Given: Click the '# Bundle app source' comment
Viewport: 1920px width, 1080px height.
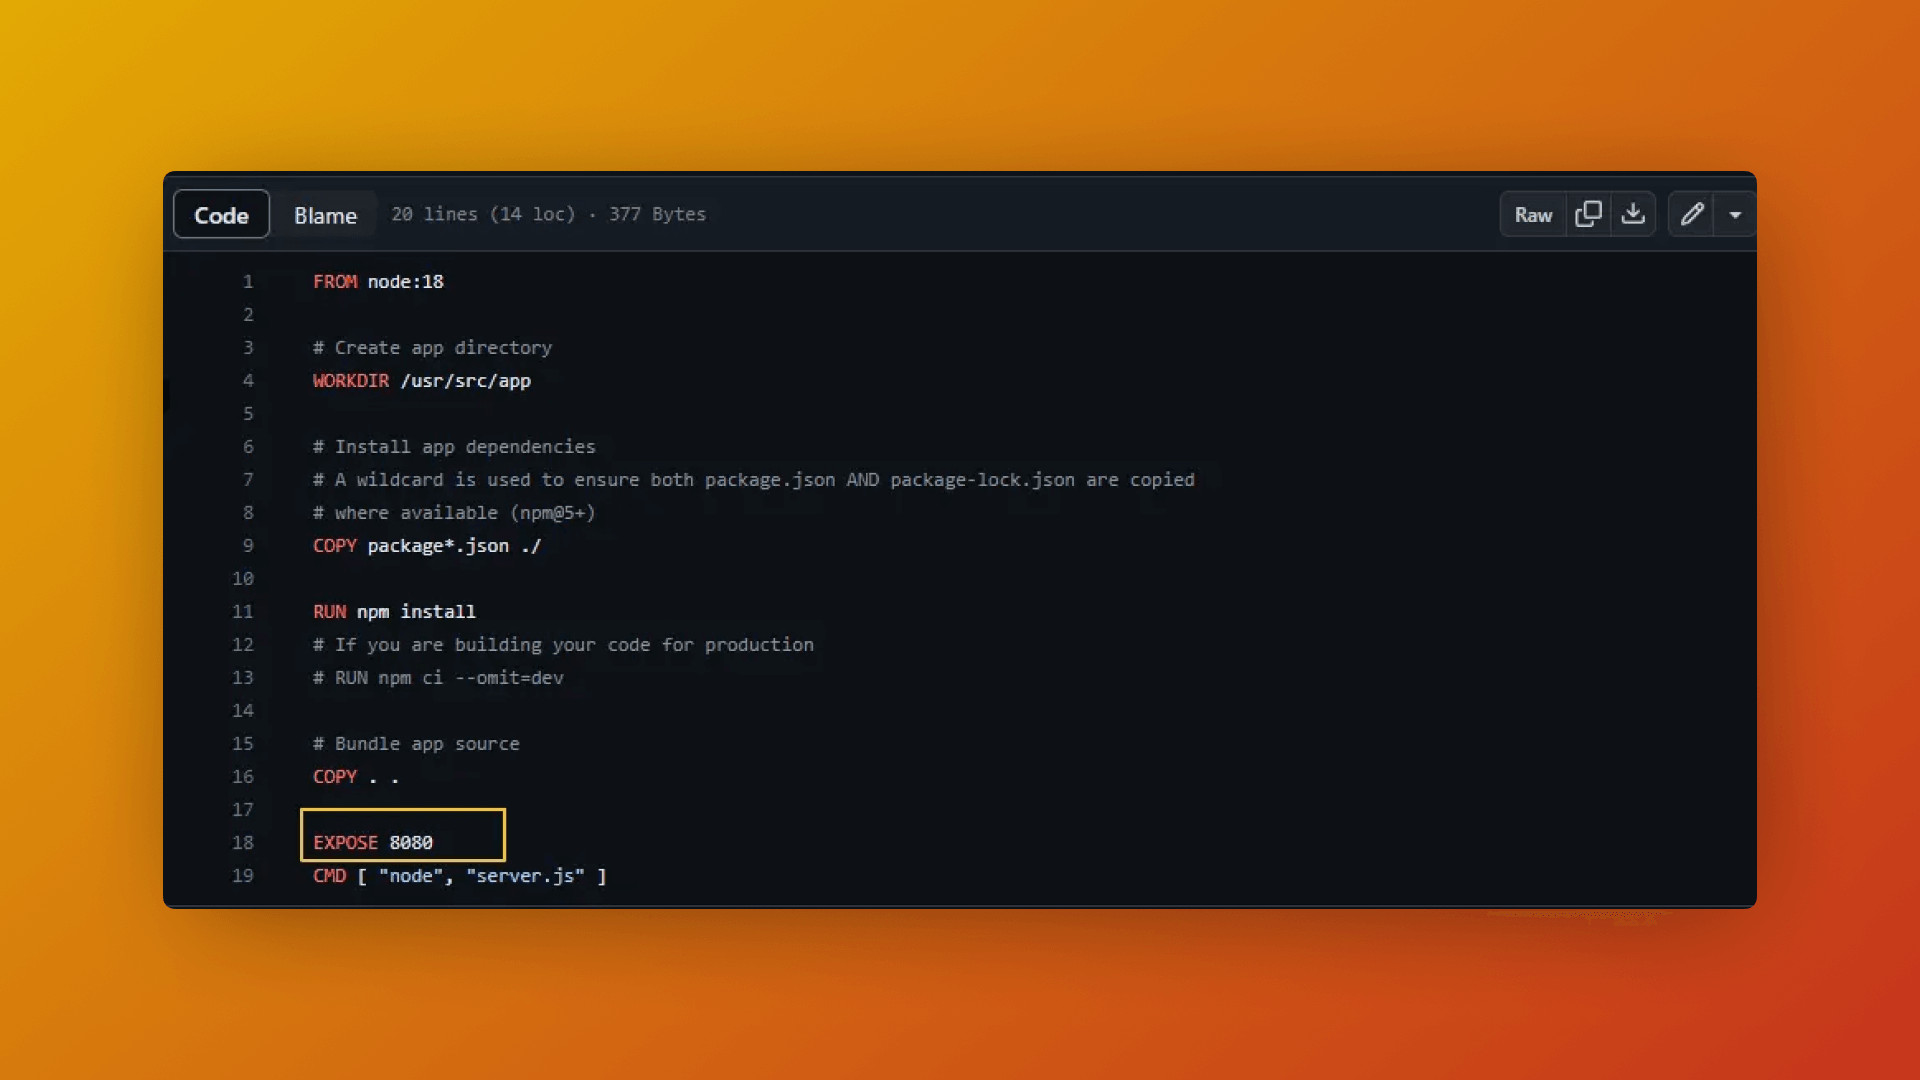Looking at the screenshot, I should click(x=416, y=744).
